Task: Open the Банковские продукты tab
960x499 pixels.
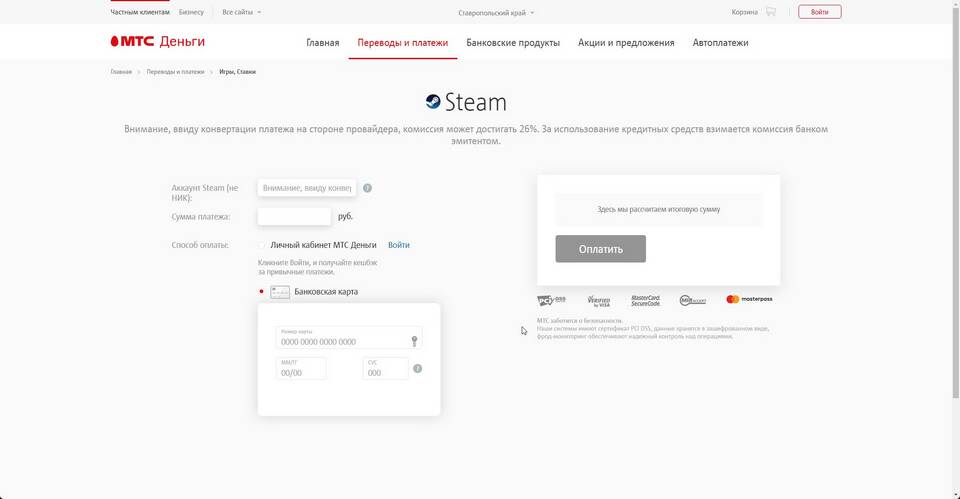Action: [x=513, y=43]
